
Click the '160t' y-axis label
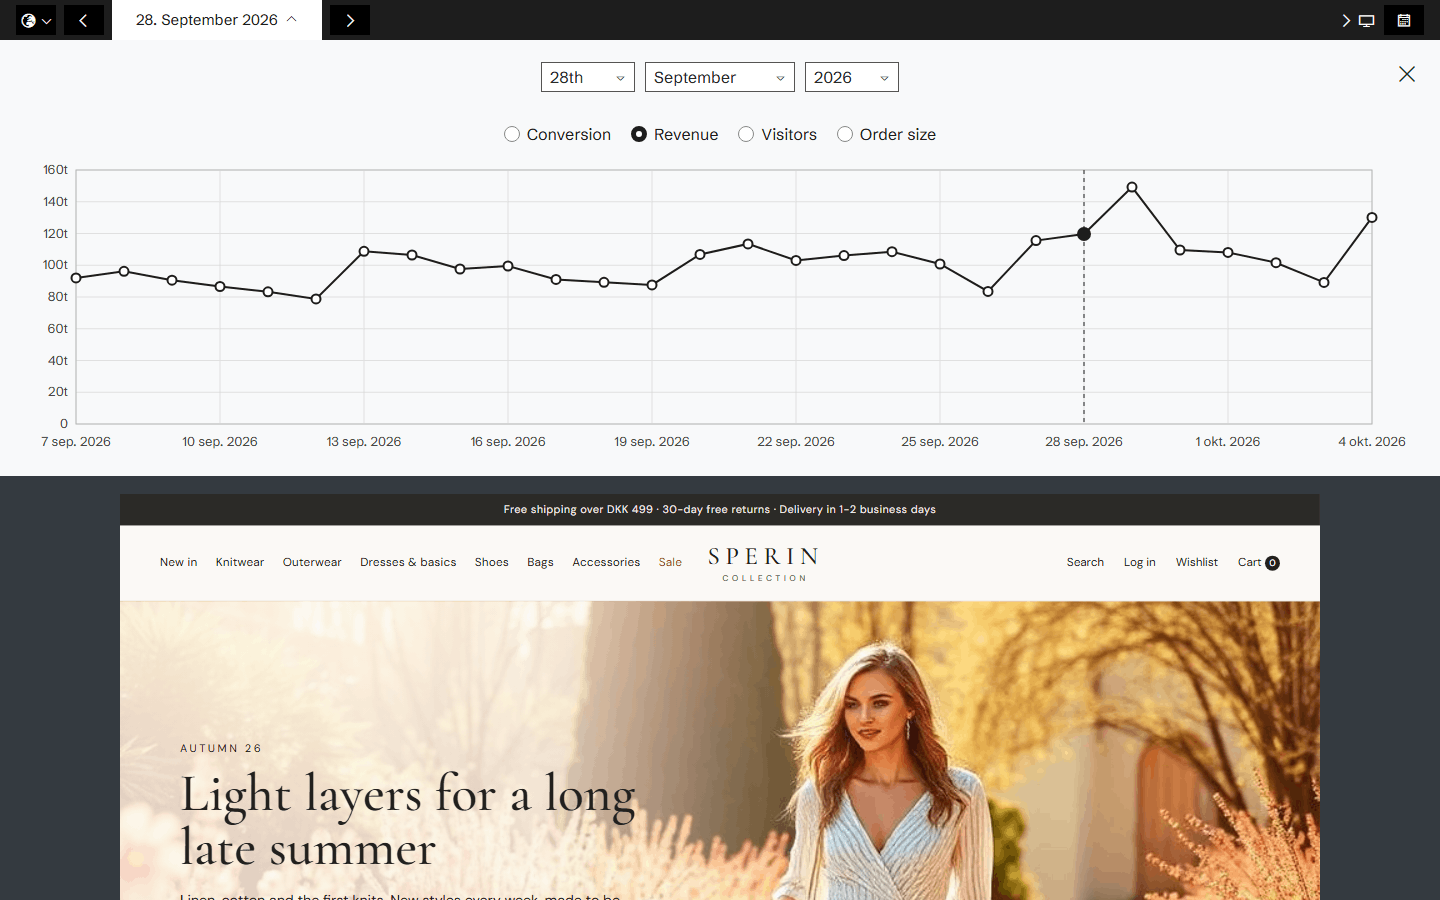coord(55,170)
